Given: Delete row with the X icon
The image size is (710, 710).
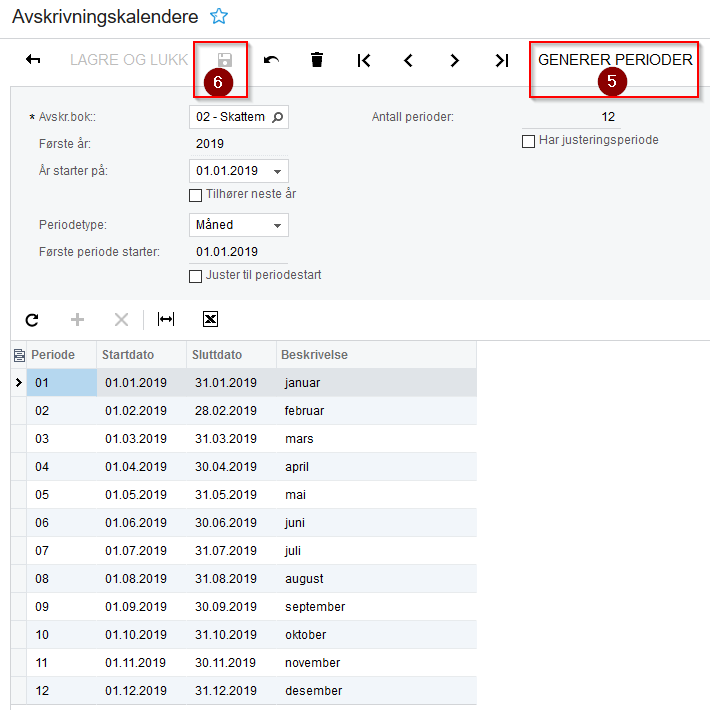Looking at the screenshot, I should point(121,320).
